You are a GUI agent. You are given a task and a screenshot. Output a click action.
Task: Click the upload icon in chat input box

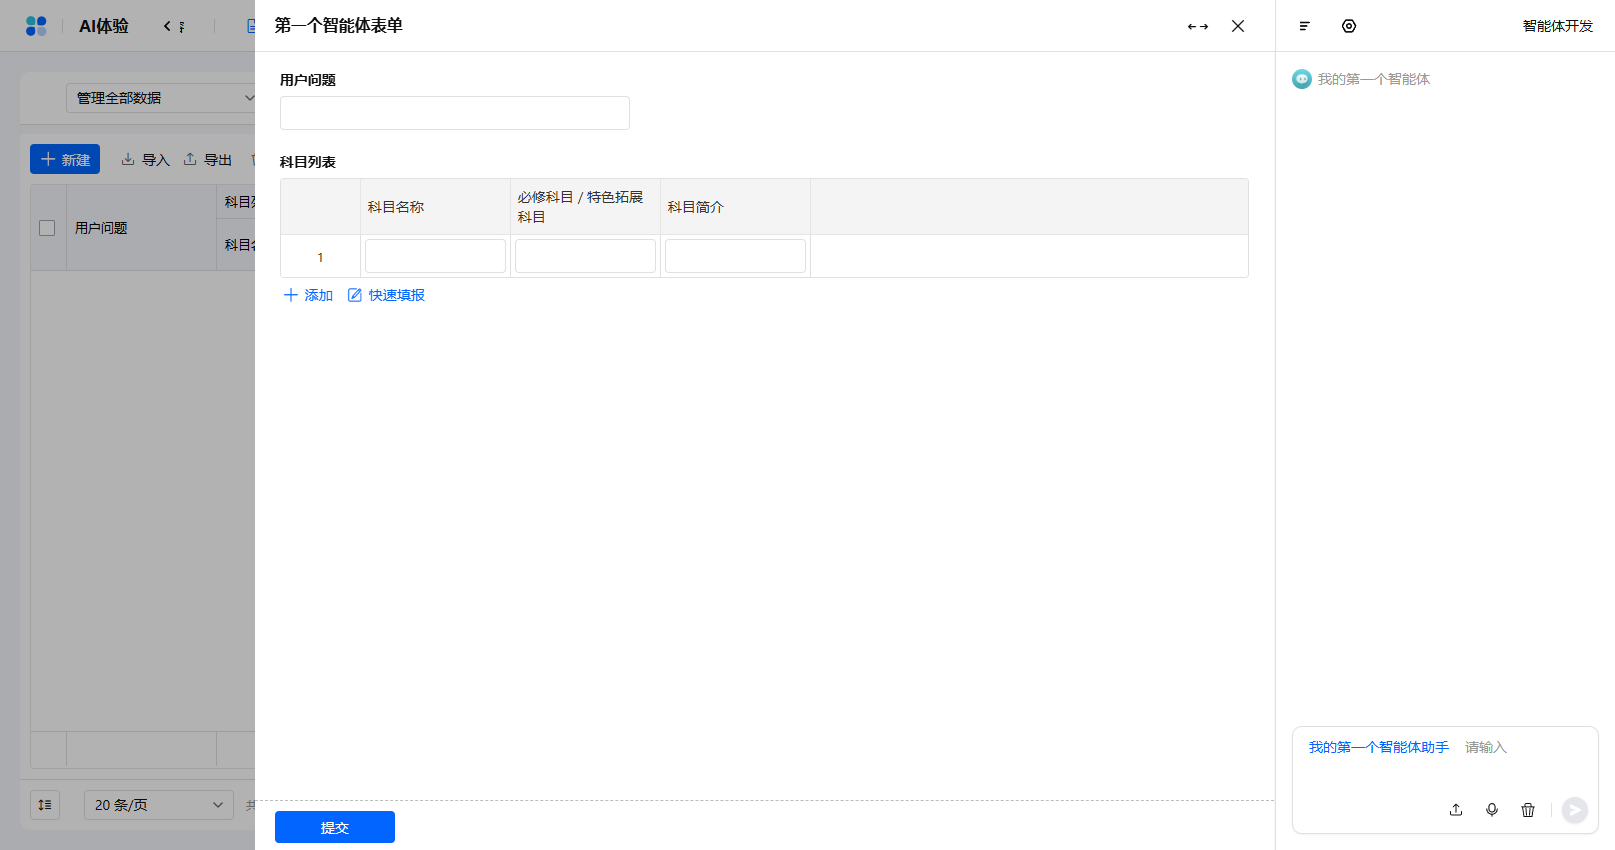tap(1456, 810)
